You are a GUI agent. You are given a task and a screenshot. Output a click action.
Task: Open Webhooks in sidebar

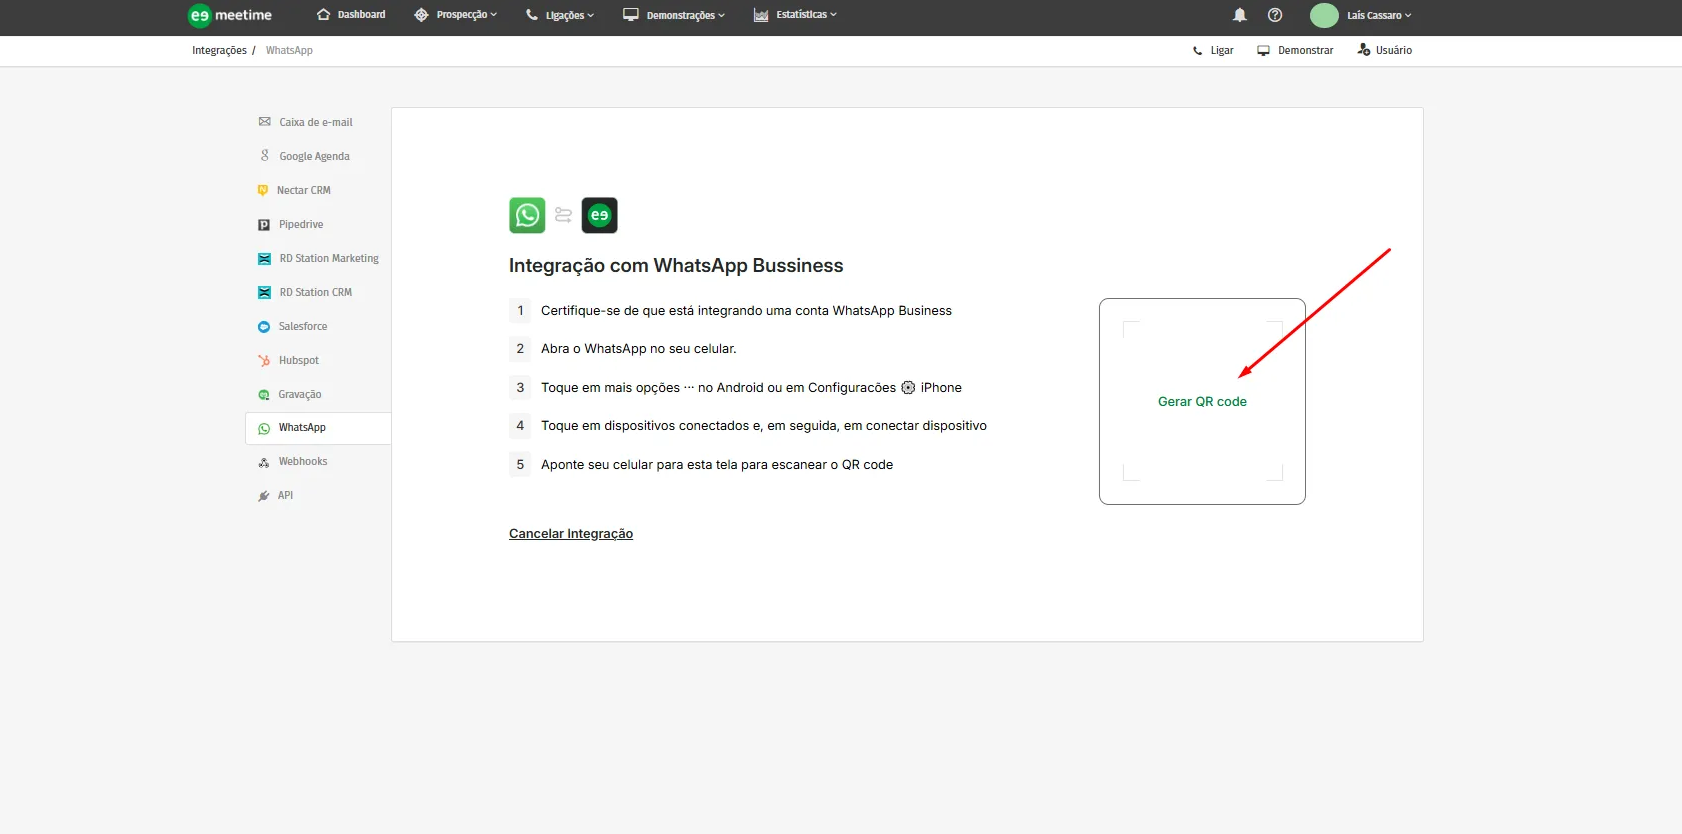(303, 462)
